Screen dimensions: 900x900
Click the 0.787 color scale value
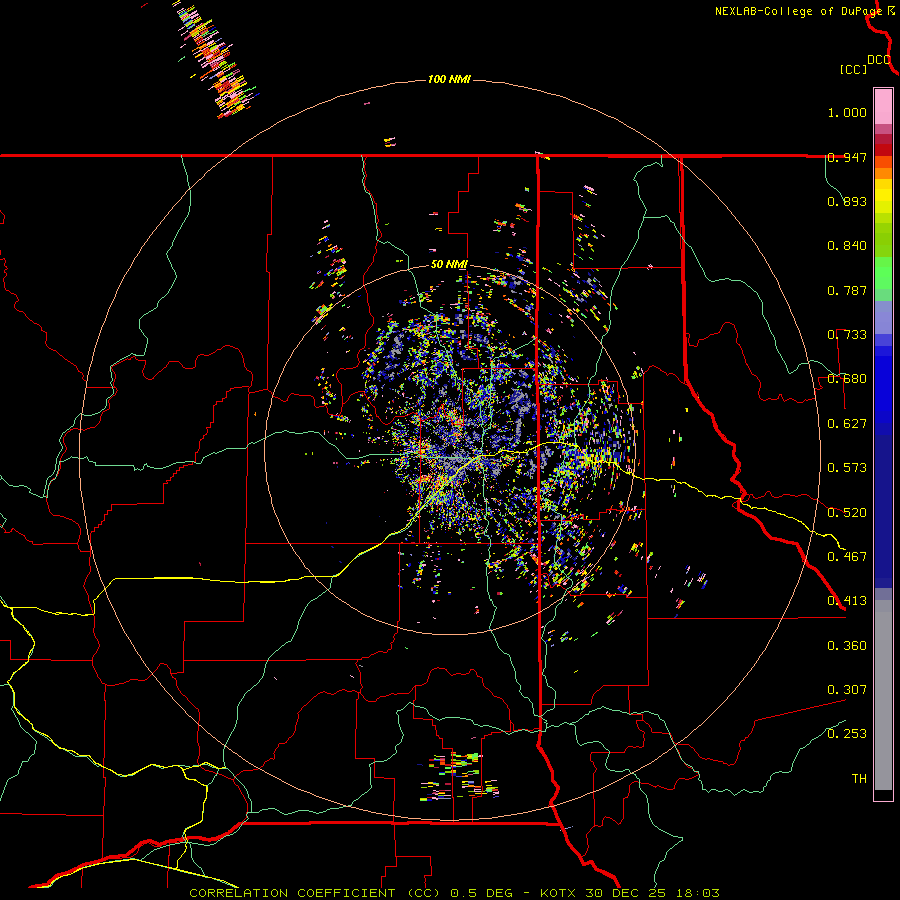(847, 290)
